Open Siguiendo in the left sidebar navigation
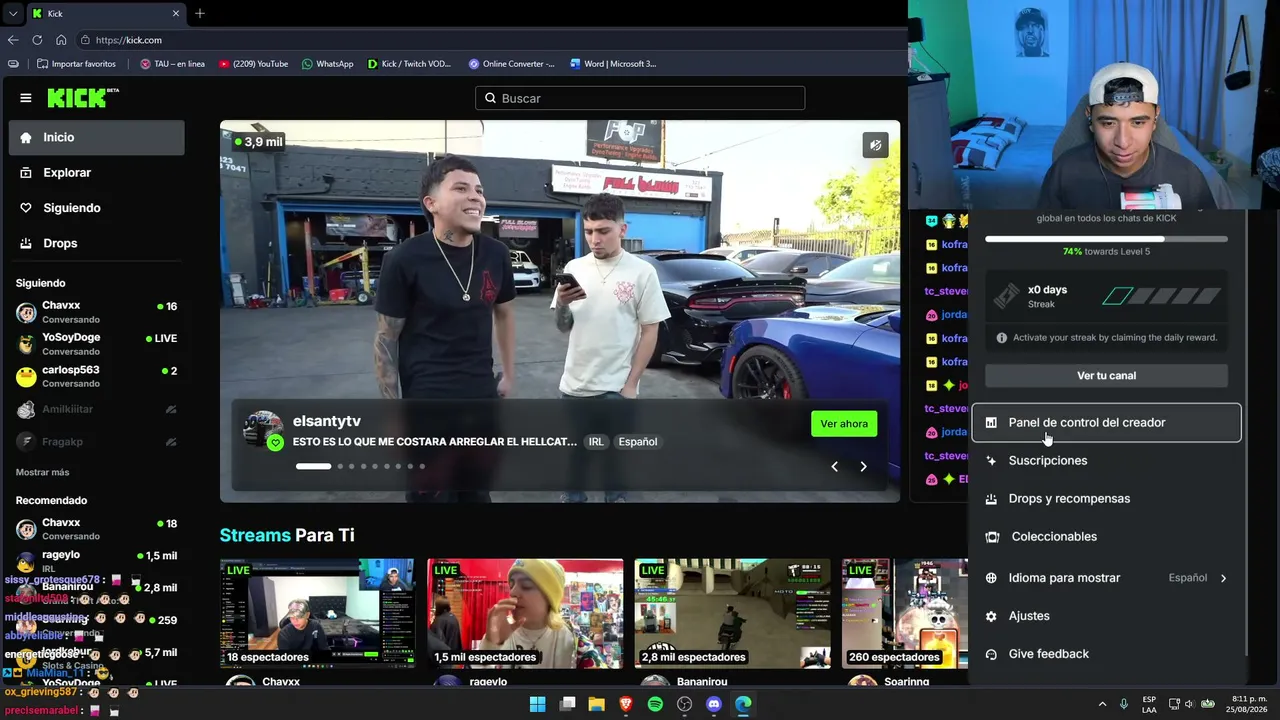 (97, 208)
